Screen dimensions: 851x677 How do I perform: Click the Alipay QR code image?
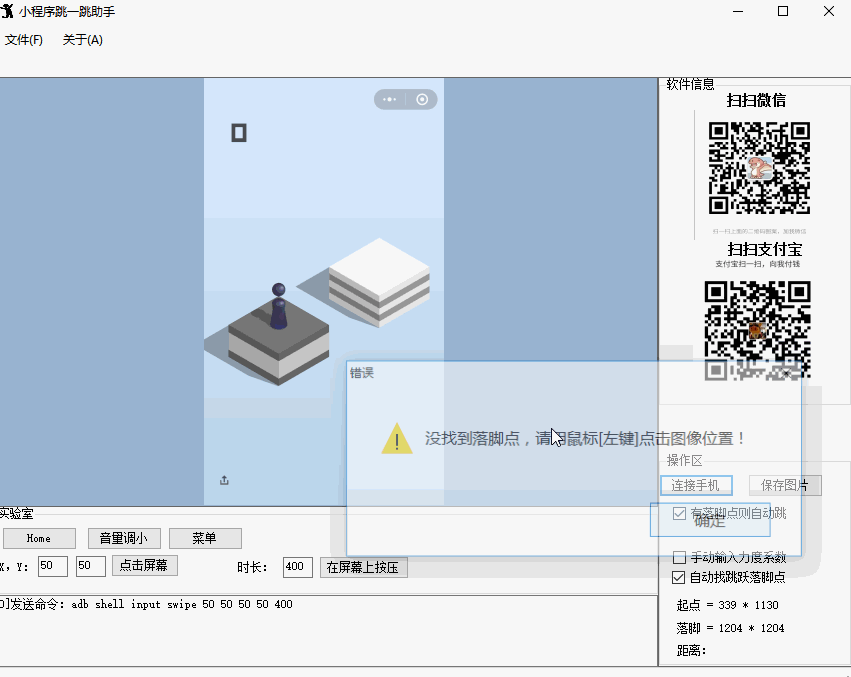pyautogui.click(x=758, y=330)
